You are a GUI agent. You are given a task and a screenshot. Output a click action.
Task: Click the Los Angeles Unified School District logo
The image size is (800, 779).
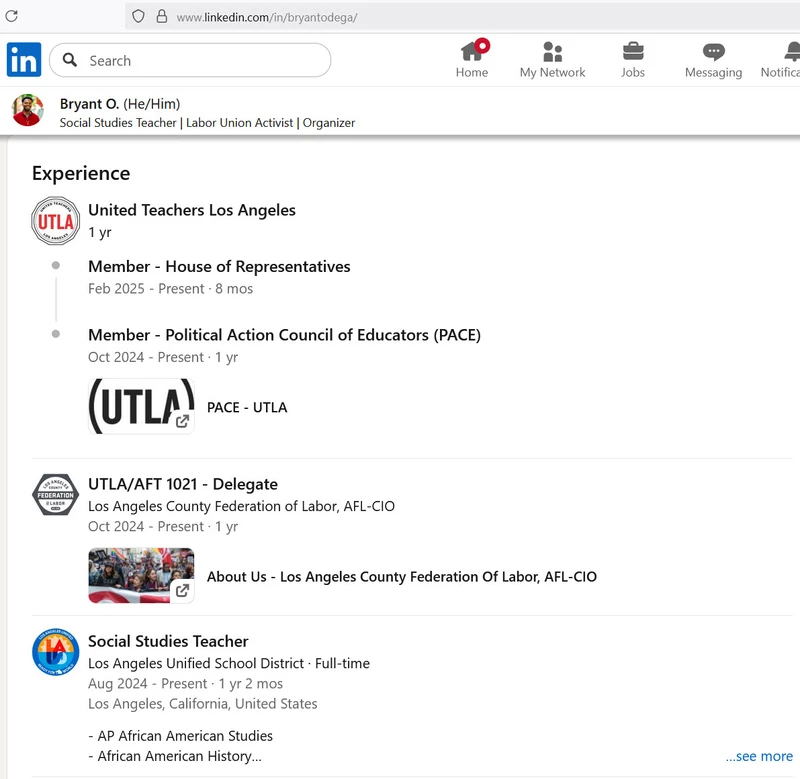tap(56, 651)
